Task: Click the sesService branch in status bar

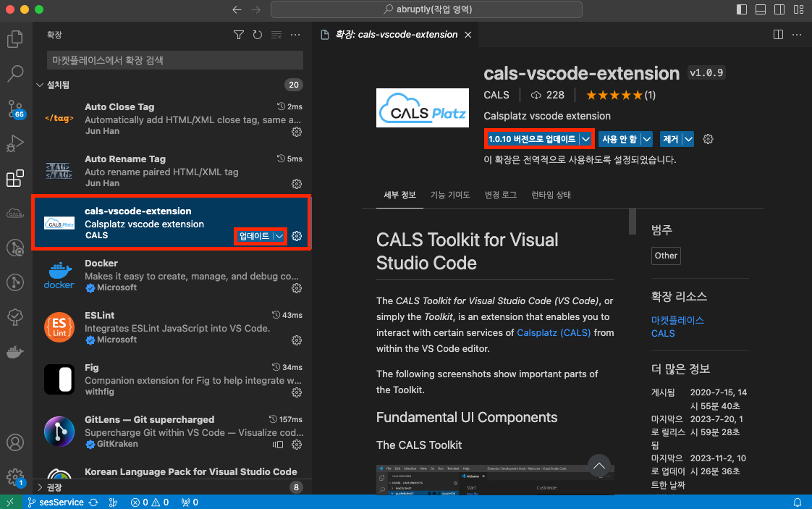Action: (x=56, y=502)
